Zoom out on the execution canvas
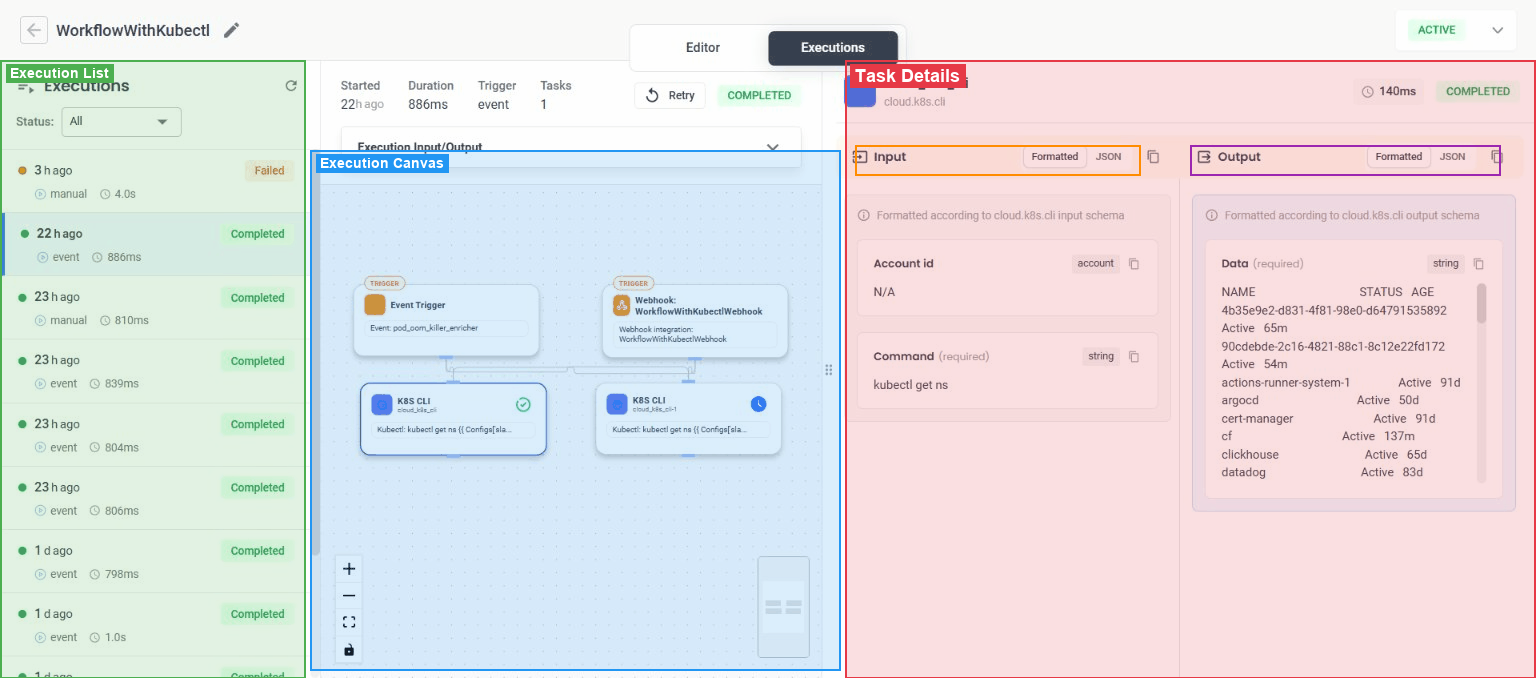This screenshot has width=1536, height=678. 348,596
